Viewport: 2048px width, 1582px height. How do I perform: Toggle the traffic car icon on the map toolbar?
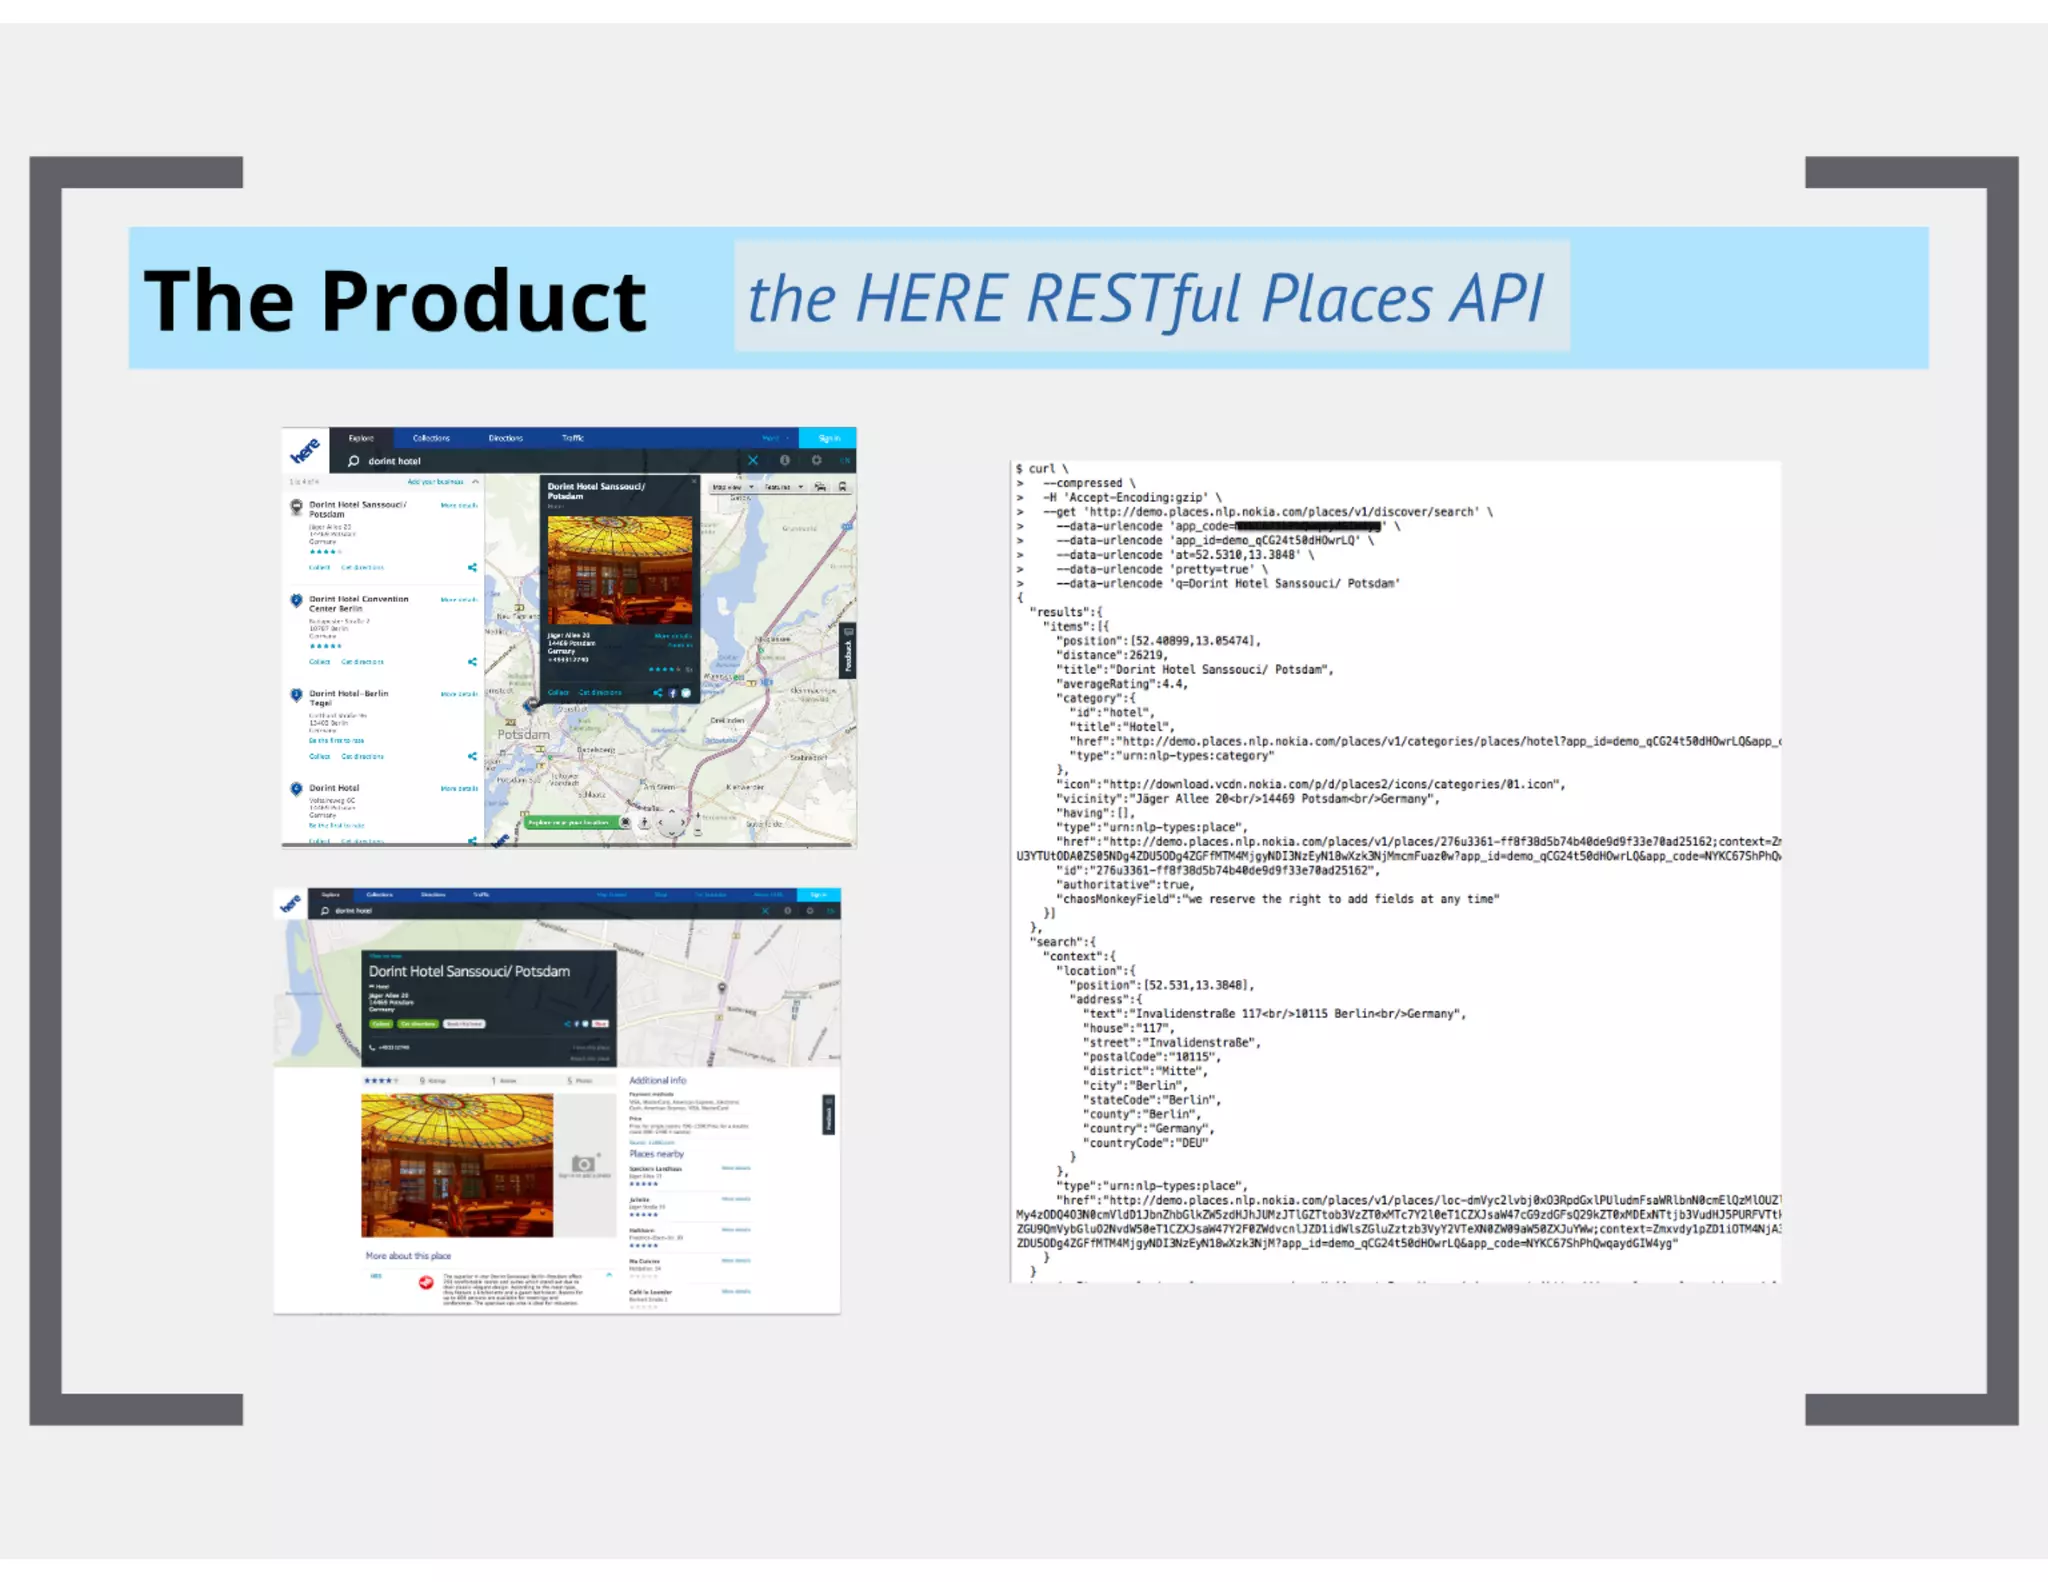[820, 487]
